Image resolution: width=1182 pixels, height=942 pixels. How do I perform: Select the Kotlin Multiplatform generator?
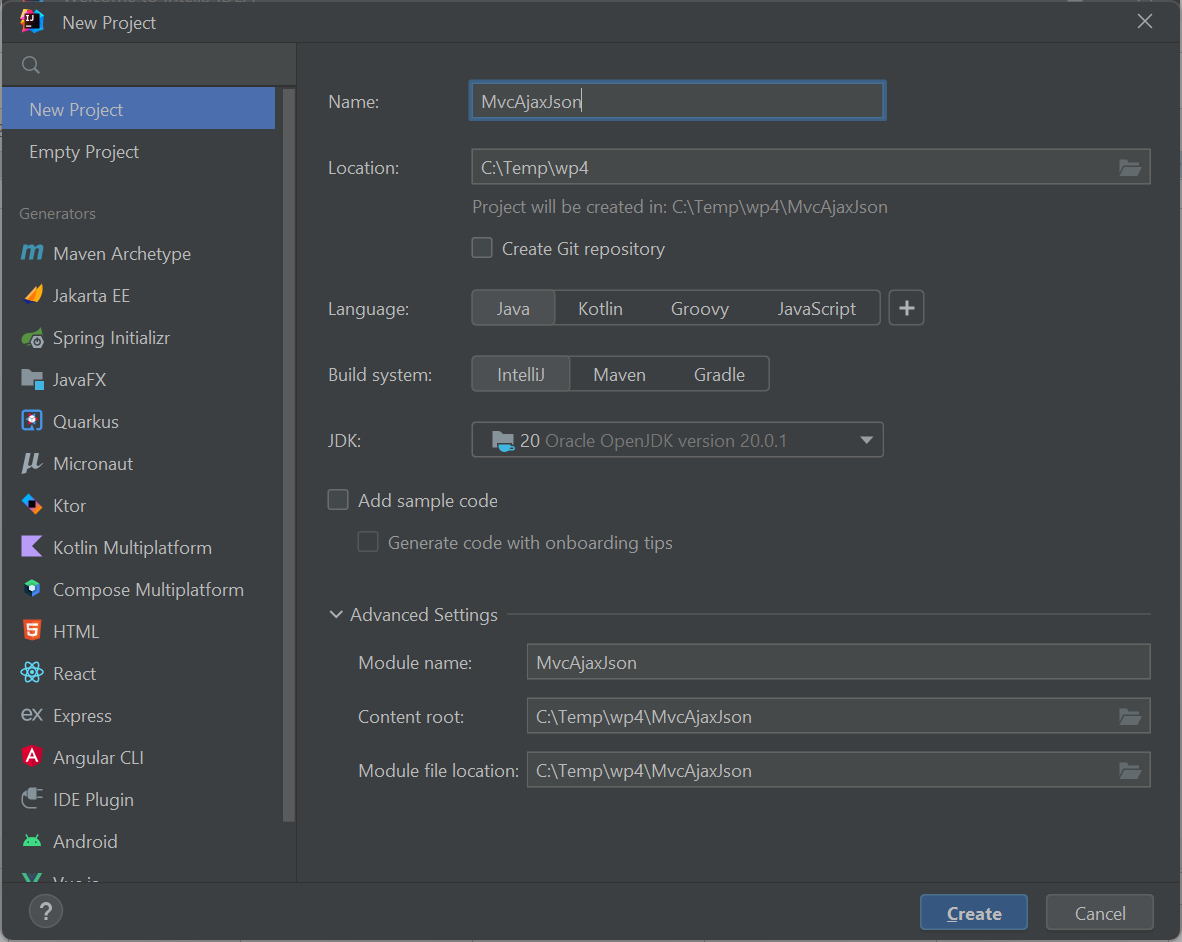pos(139,547)
